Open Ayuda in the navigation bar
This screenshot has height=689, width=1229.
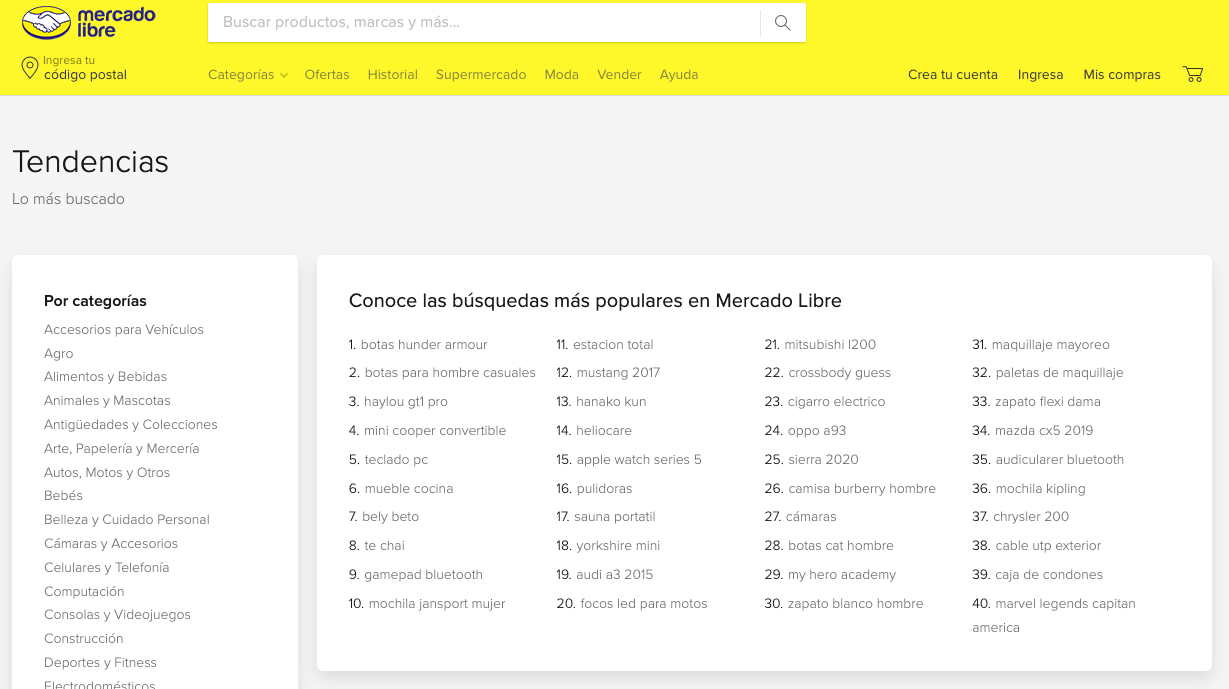679,75
